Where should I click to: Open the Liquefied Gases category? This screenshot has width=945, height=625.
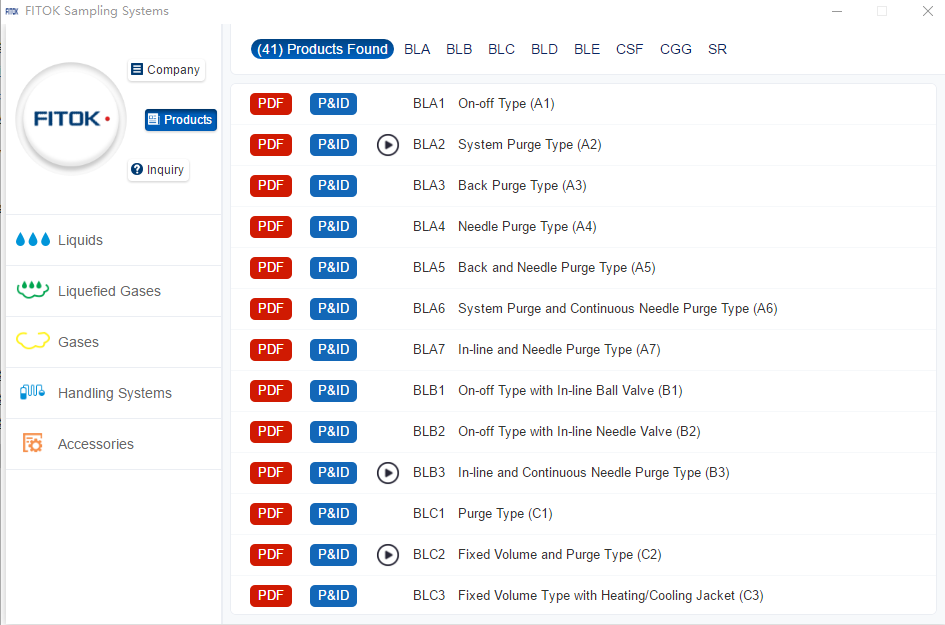point(108,291)
